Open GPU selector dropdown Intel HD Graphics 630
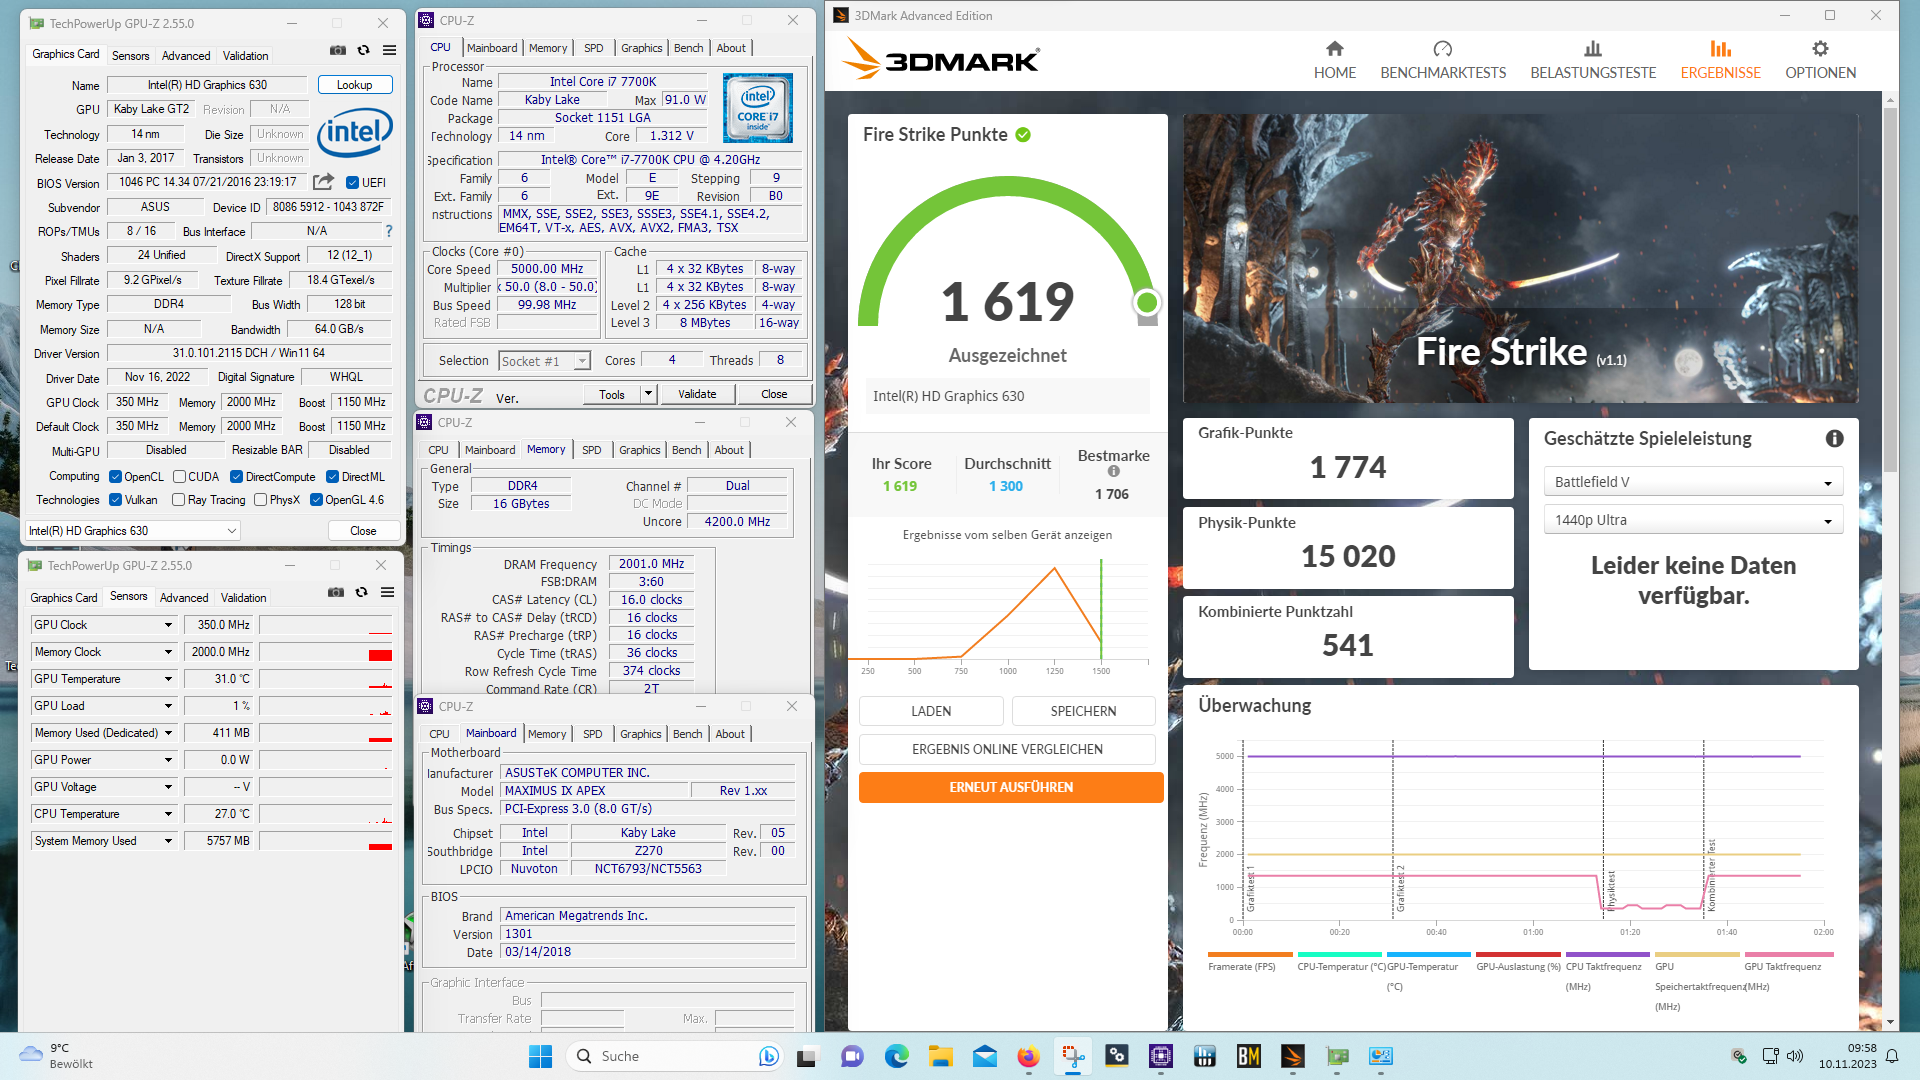This screenshot has width=1920, height=1080. point(133,531)
